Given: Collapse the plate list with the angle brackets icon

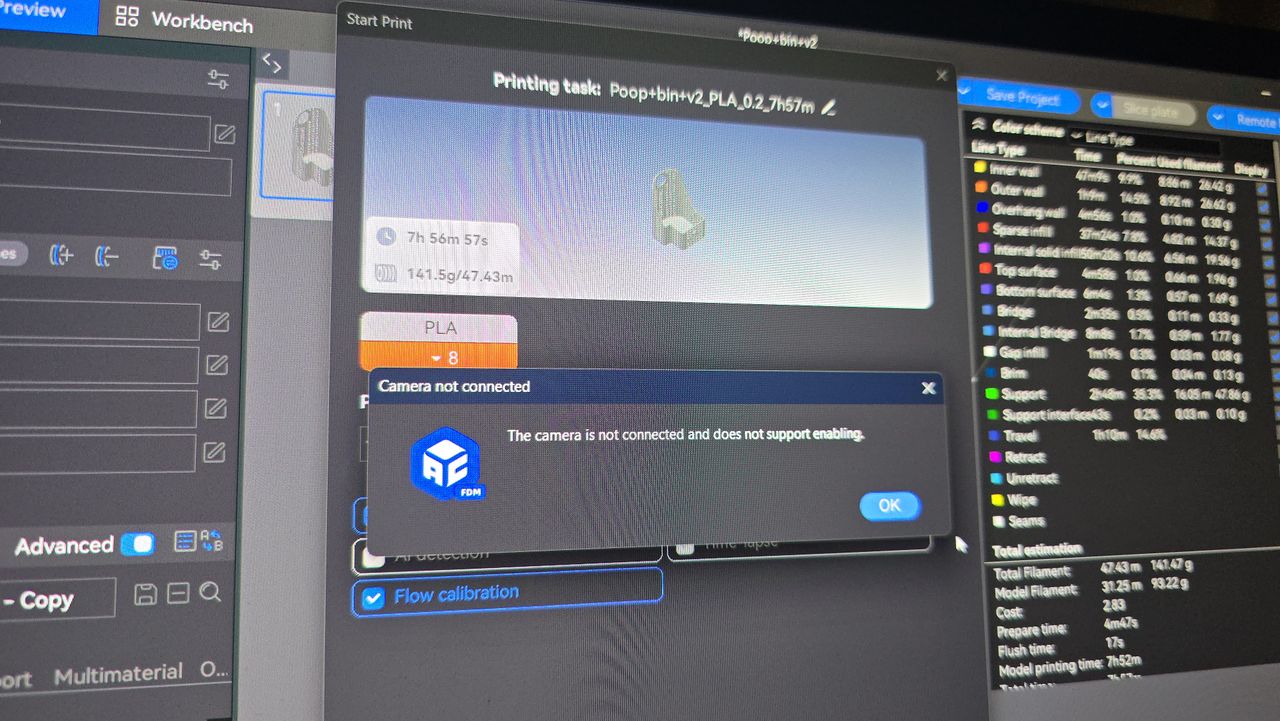Looking at the screenshot, I should click(271, 63).
